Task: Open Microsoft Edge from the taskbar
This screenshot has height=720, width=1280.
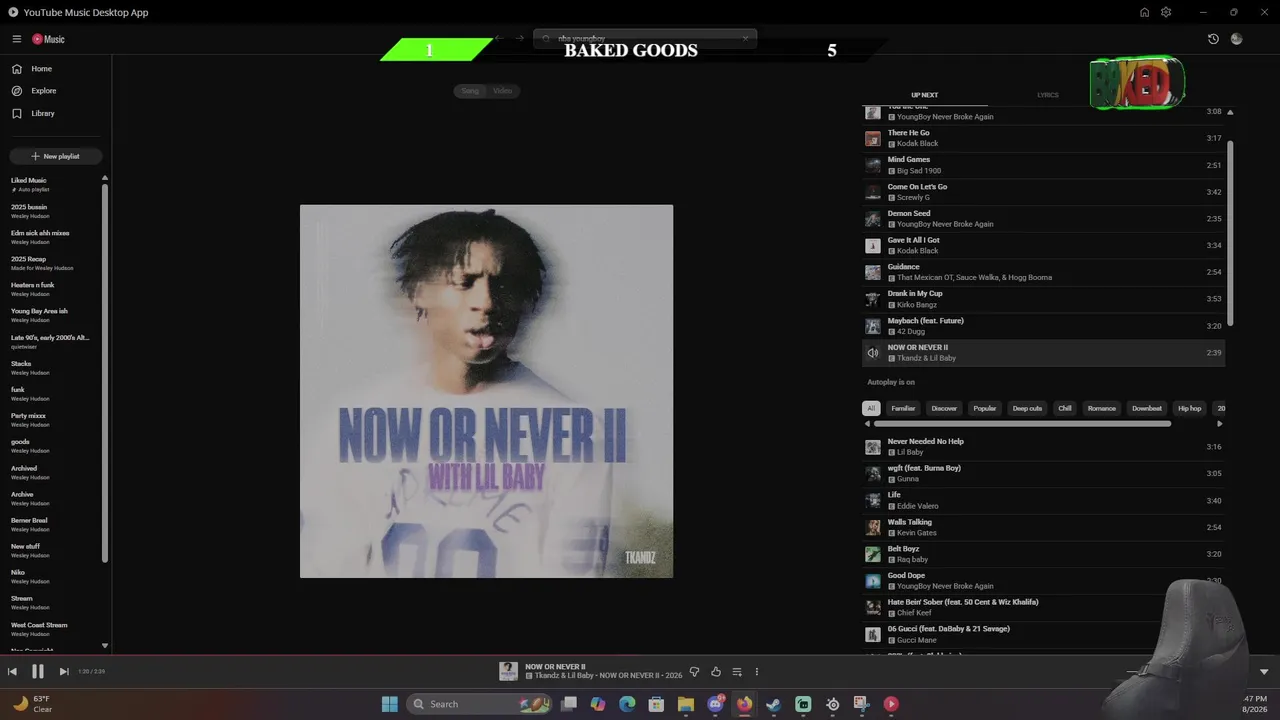Action: [627, 704]
